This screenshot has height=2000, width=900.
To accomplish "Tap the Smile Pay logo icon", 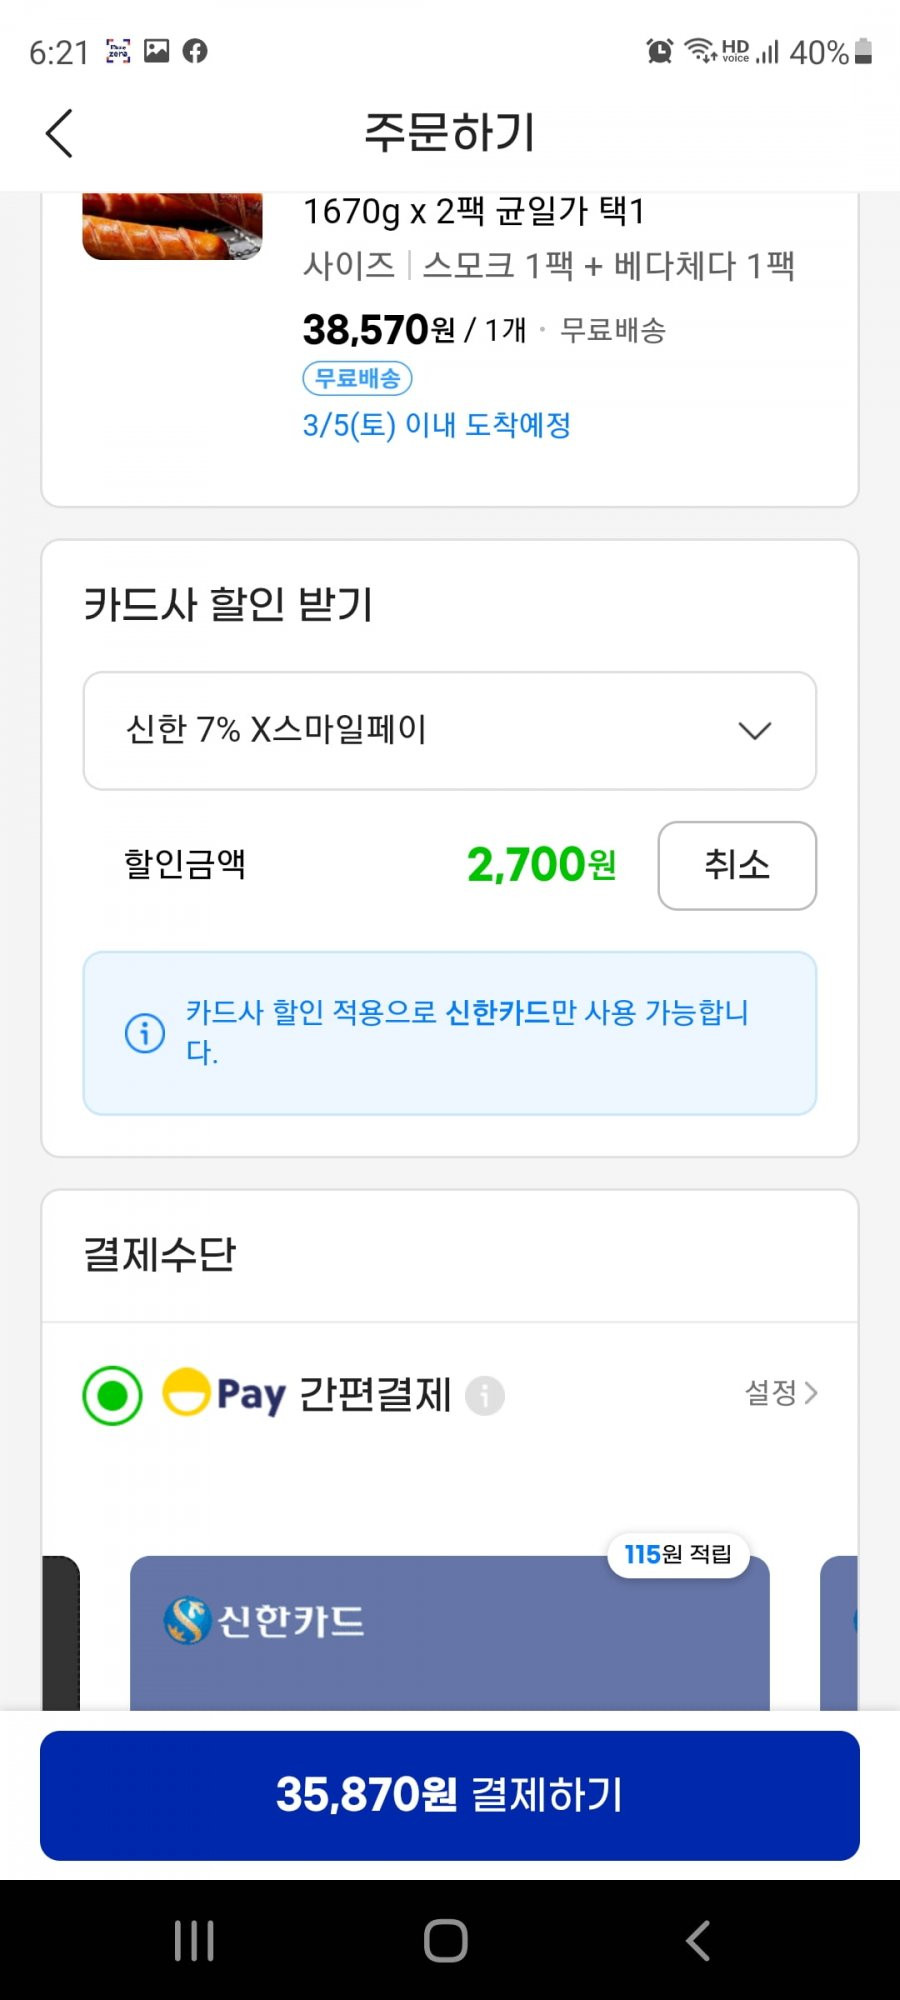I will [x=186, y=1392].
